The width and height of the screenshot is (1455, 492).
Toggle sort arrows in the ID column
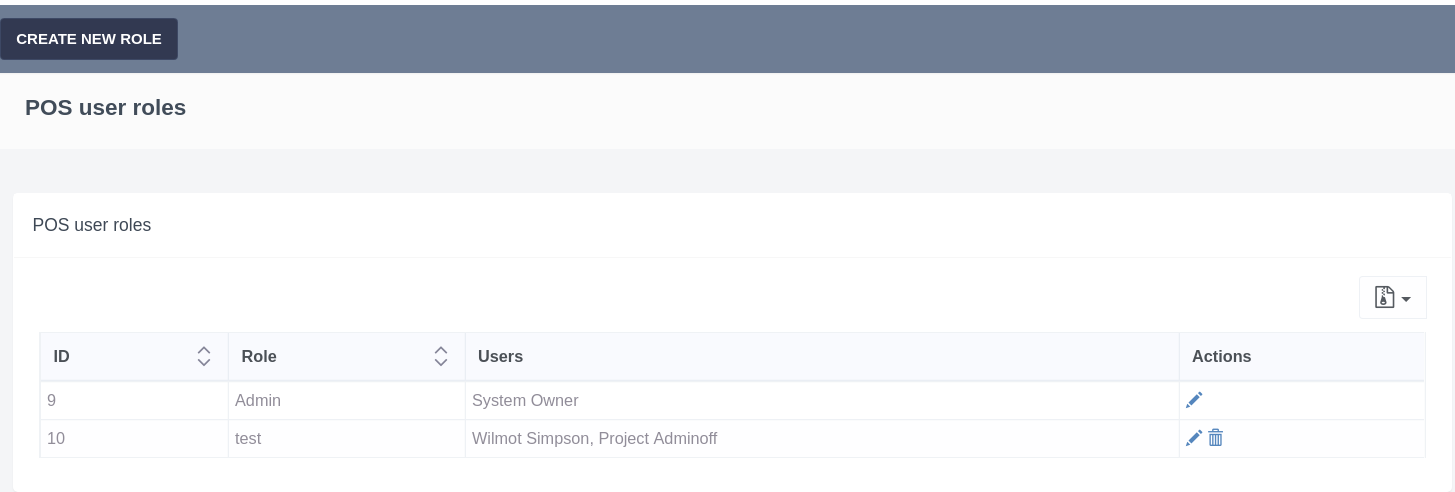tap(204, 356)
